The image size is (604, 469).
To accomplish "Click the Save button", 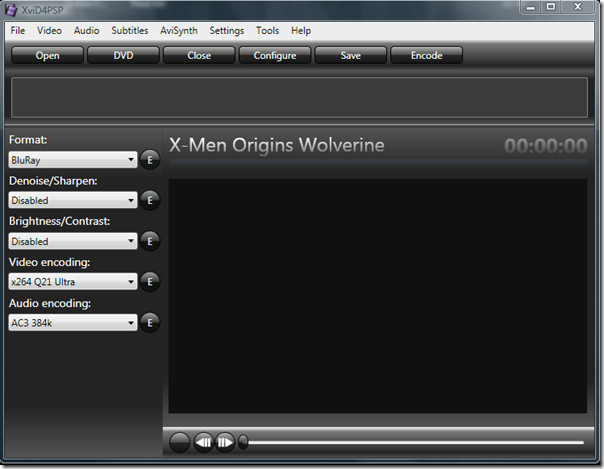I will [351, 55].
